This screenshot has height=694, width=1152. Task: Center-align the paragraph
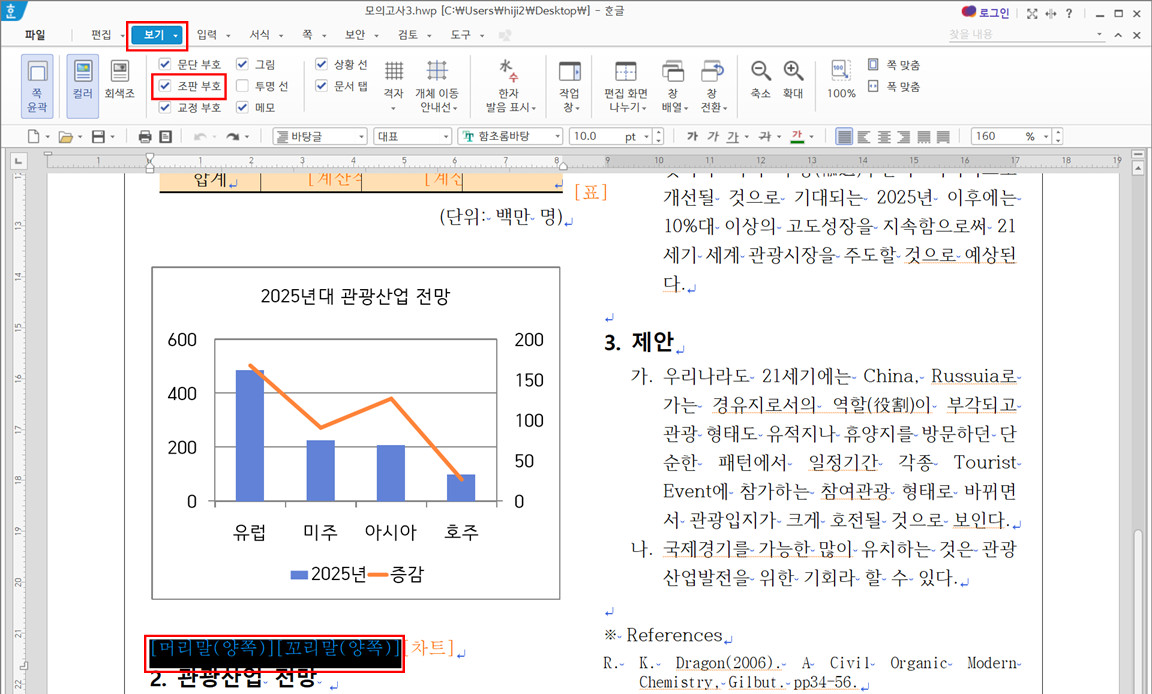[x=884, y=136]
